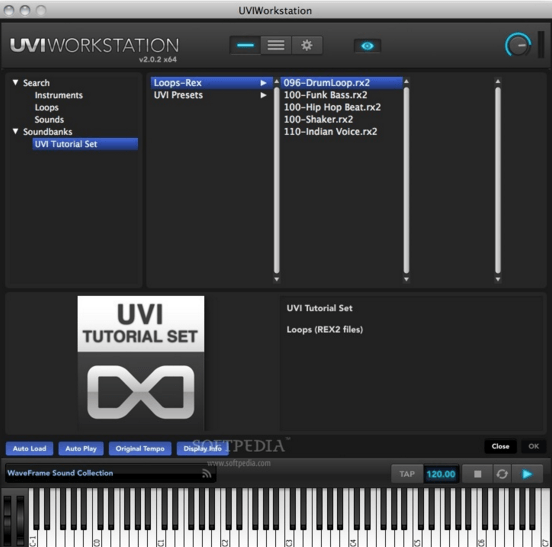Select 096-DrumLoop.rx2 file
The image size is (552, 547).
click(x=341, y=83)
